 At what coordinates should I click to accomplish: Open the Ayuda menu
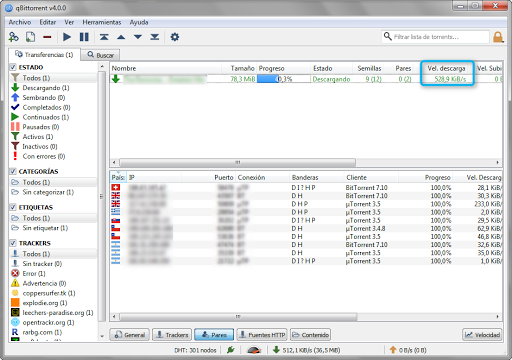click(x=139, y=22)
